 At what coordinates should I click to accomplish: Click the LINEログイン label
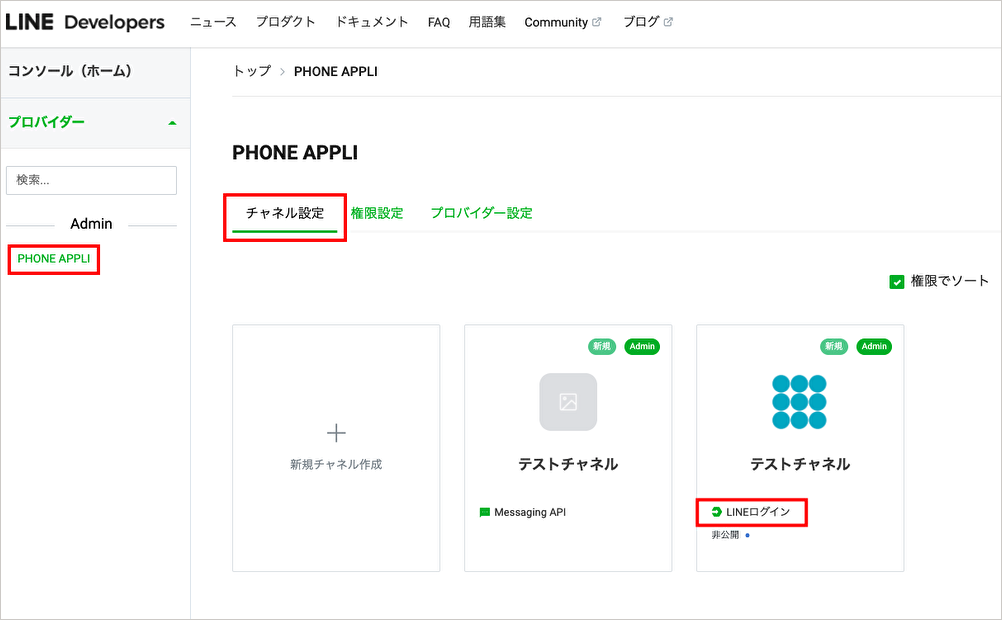coord(758,512)
